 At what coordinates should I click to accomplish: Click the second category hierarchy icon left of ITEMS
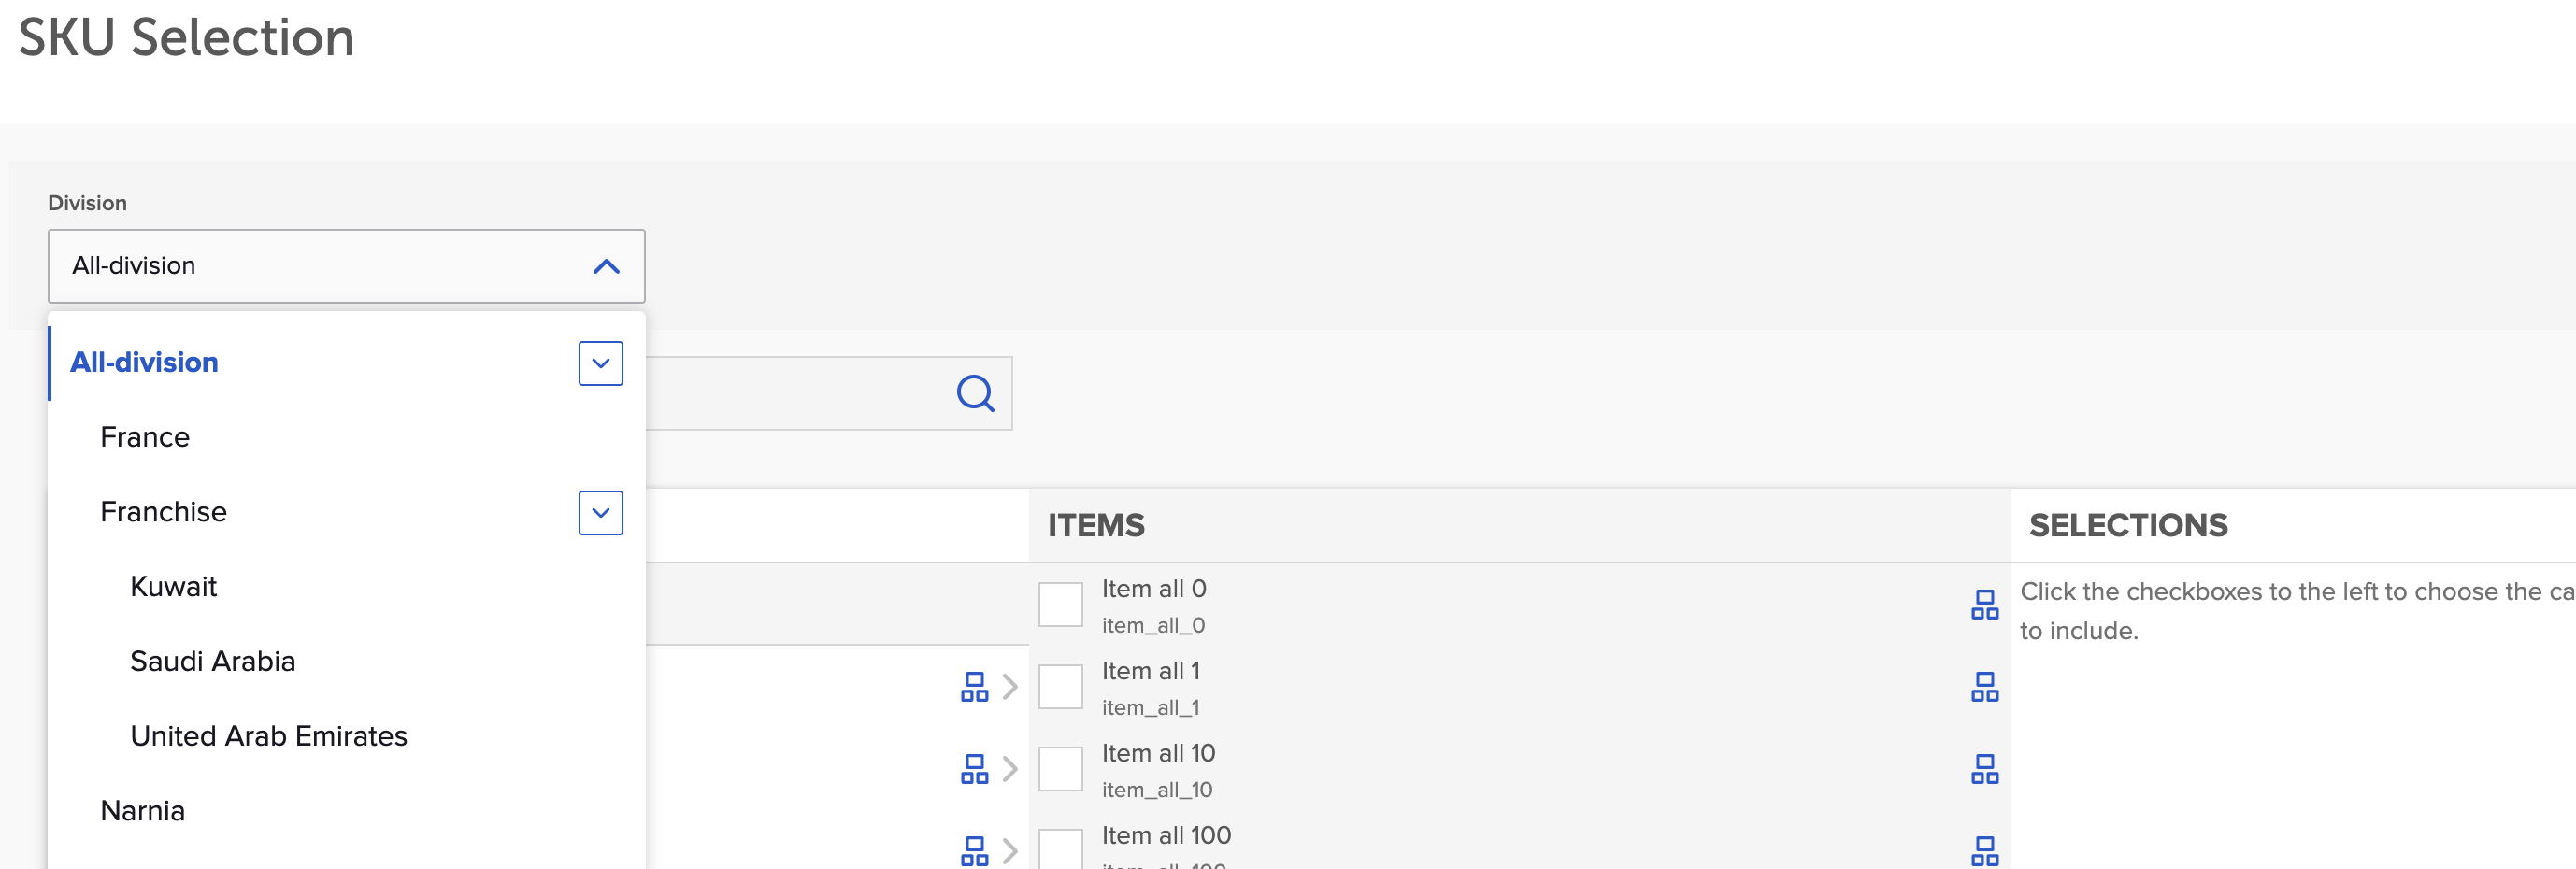click(974, 769)
